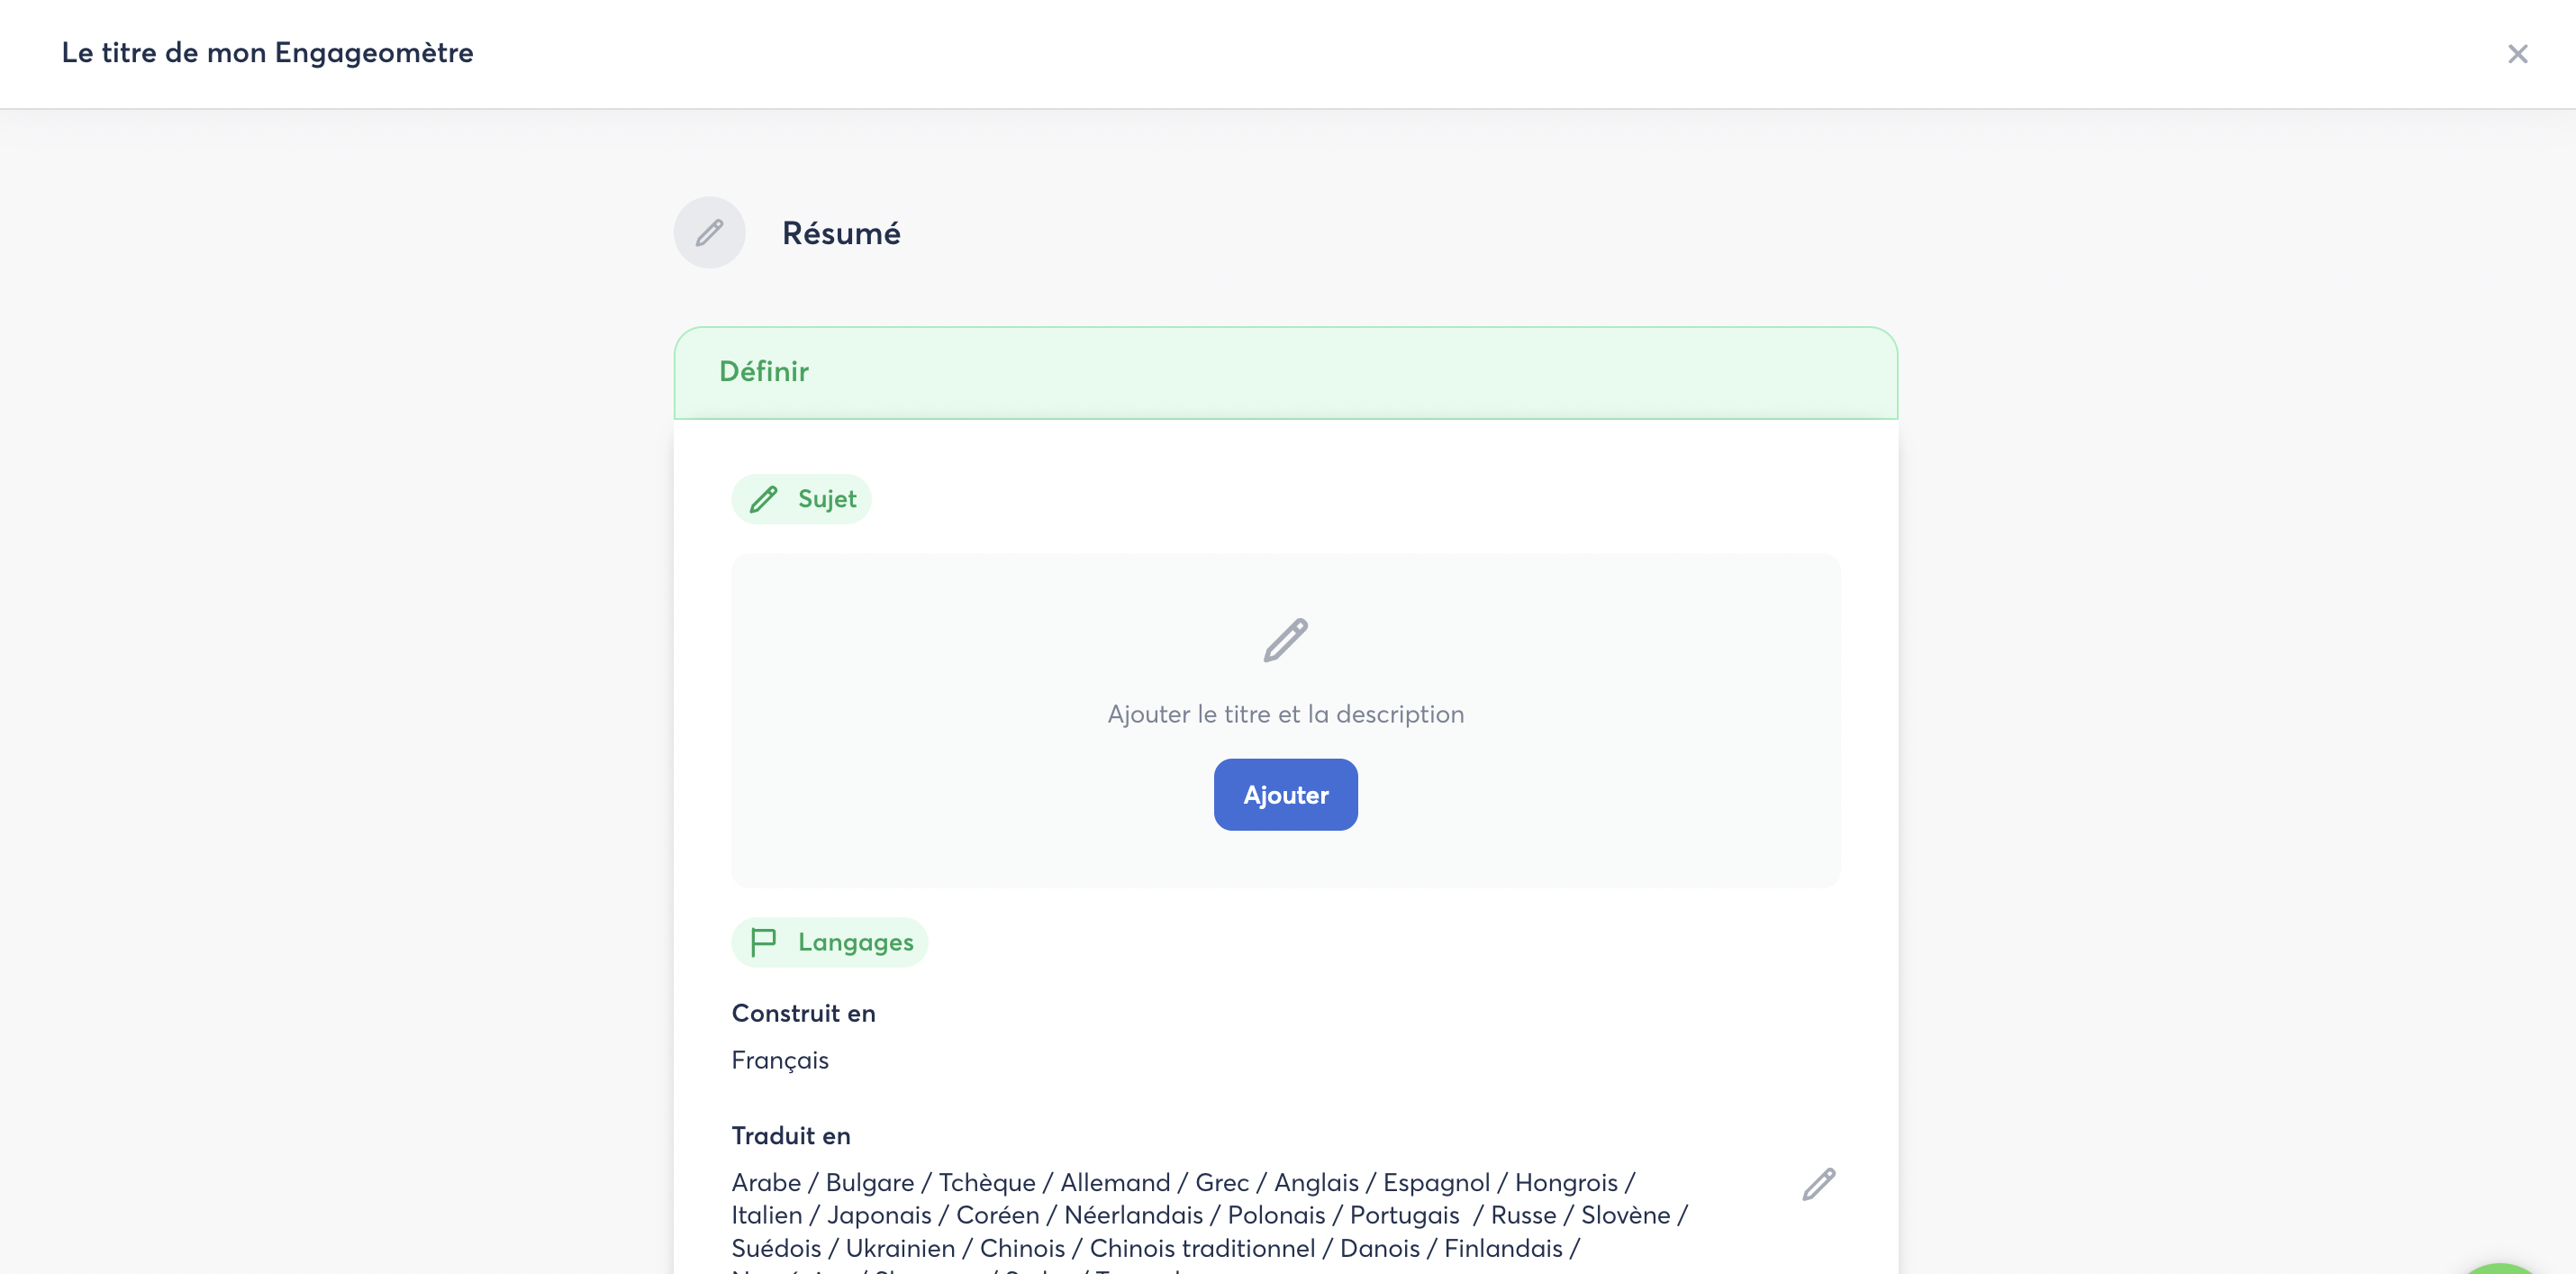Select the Sujet label text
The width and height of the screenshot is (2576, 1274).
(827, 499)
